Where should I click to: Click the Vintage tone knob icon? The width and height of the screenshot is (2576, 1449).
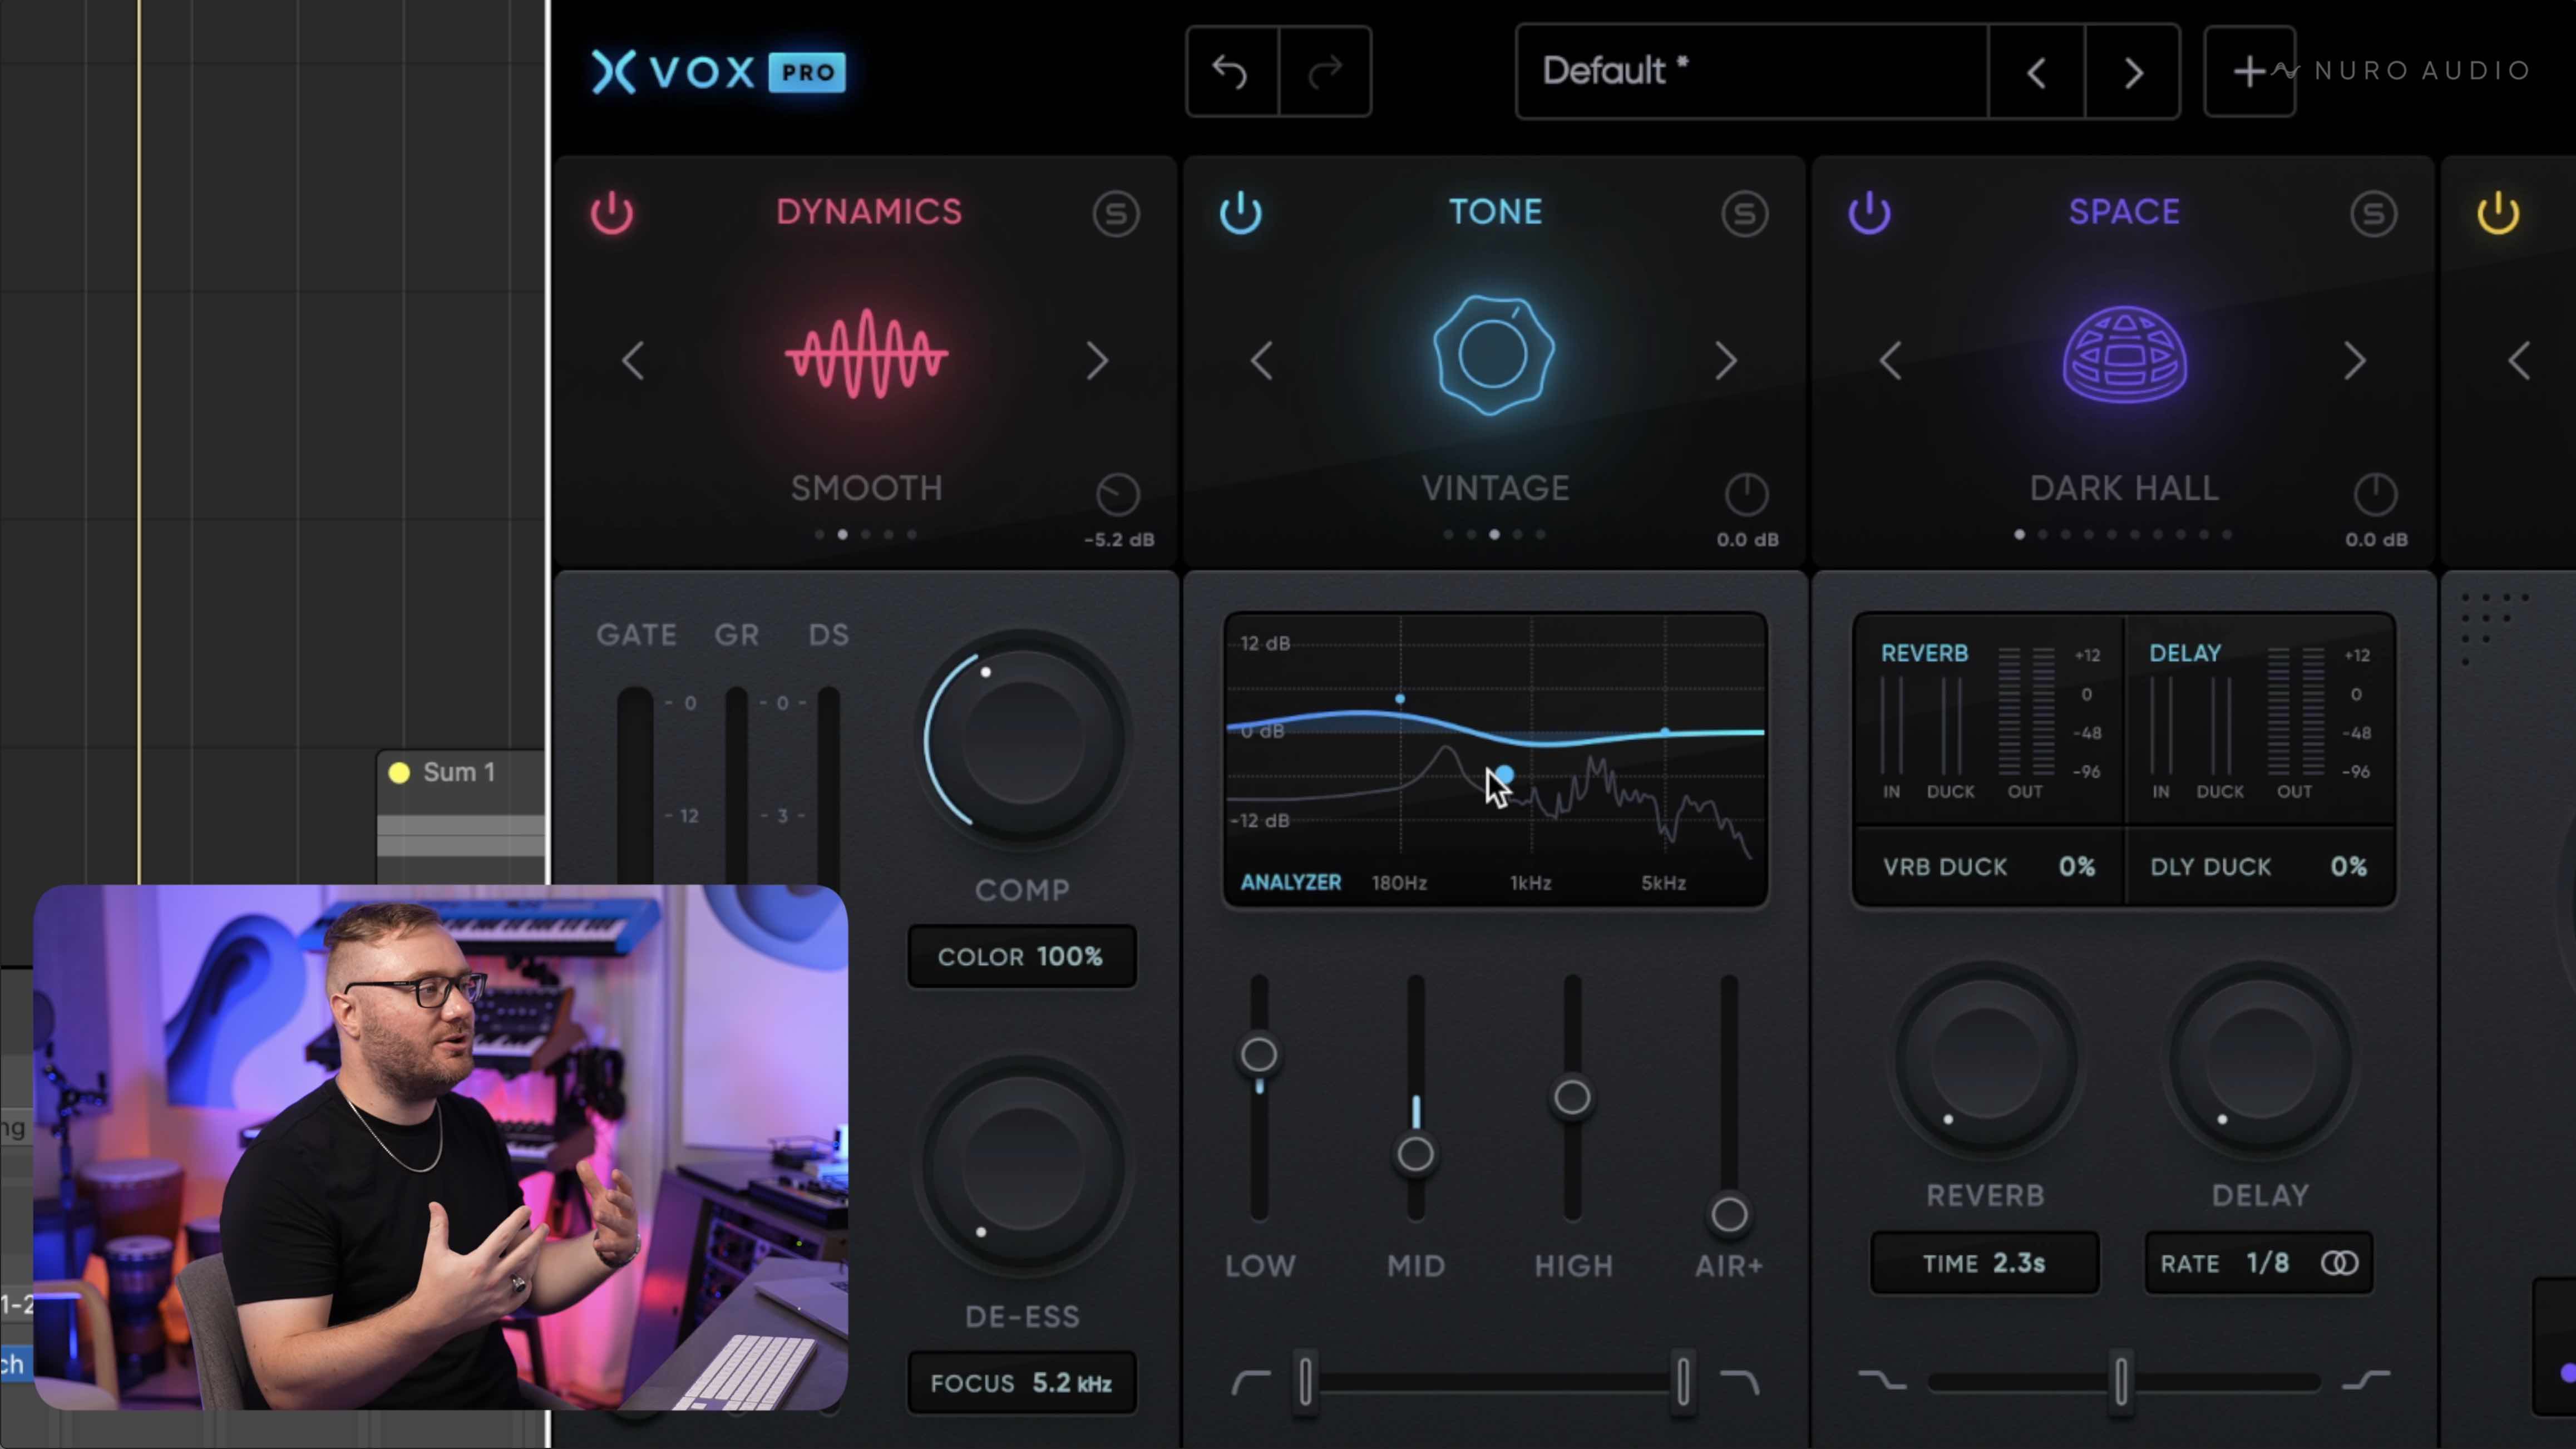(1494, 355)
